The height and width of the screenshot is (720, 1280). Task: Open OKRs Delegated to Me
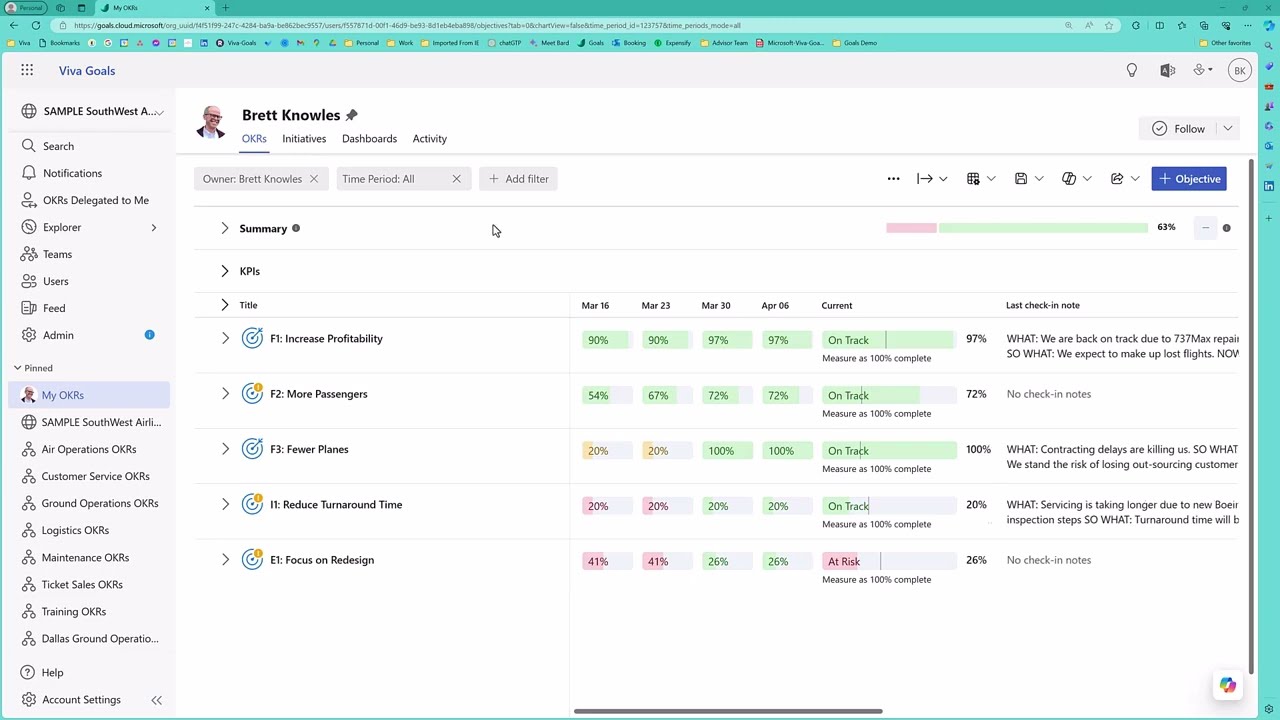click(95, 200)
